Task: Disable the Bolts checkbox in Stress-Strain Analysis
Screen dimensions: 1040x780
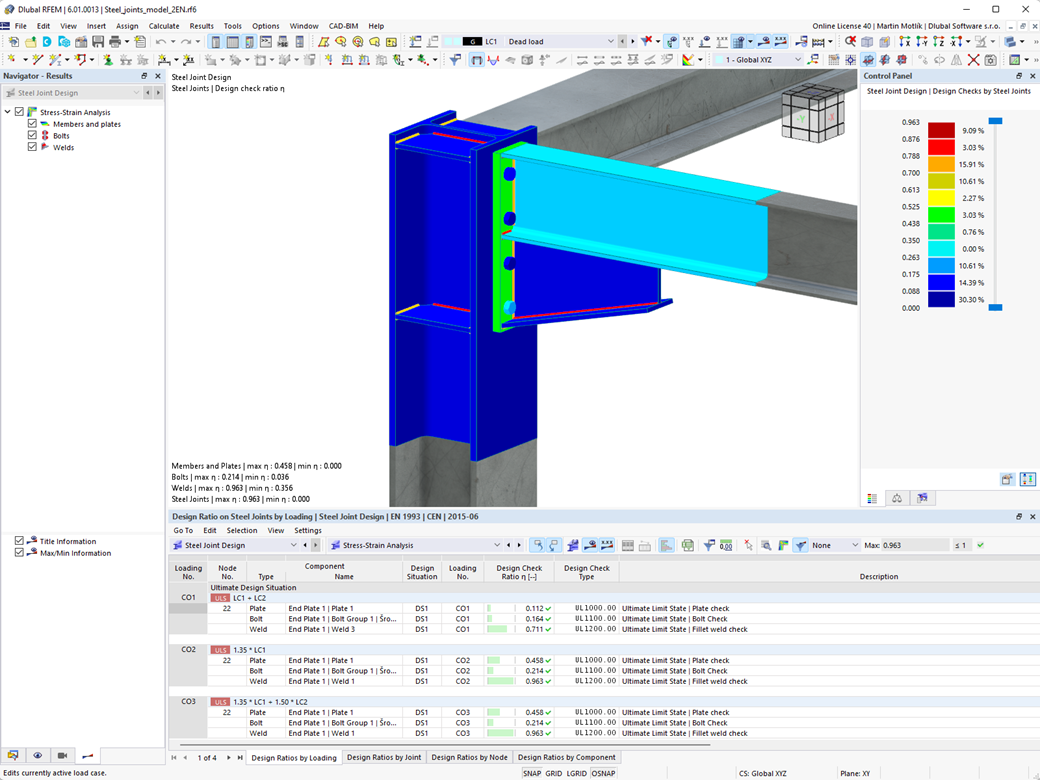Action: pos(32,135)
